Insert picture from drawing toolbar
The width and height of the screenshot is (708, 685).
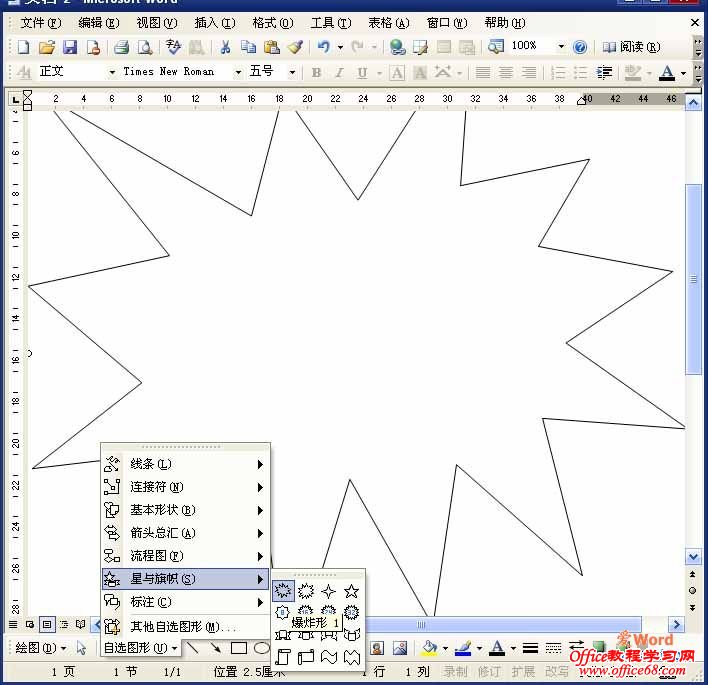coord(400,648)
